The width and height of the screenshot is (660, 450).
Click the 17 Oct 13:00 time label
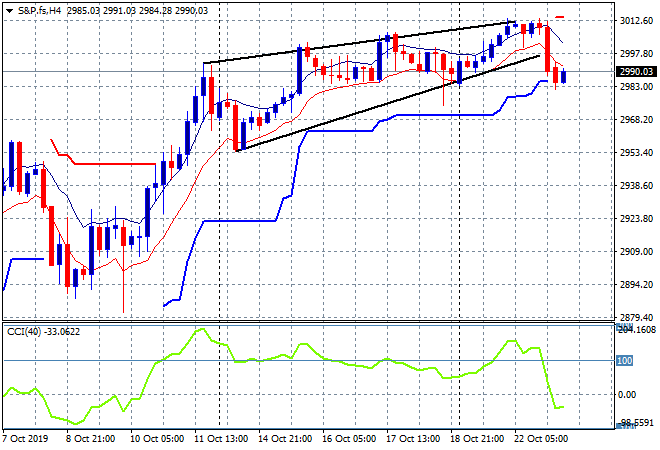click(413, 439)
